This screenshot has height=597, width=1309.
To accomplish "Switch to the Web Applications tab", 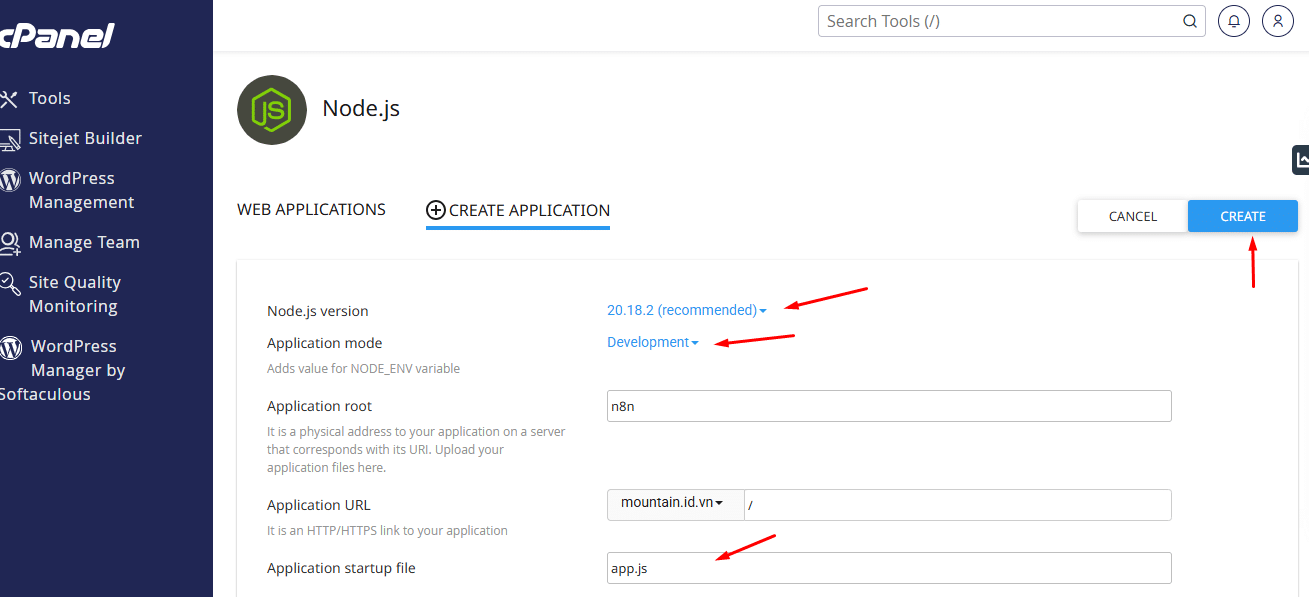I will [x=311, y=210].
